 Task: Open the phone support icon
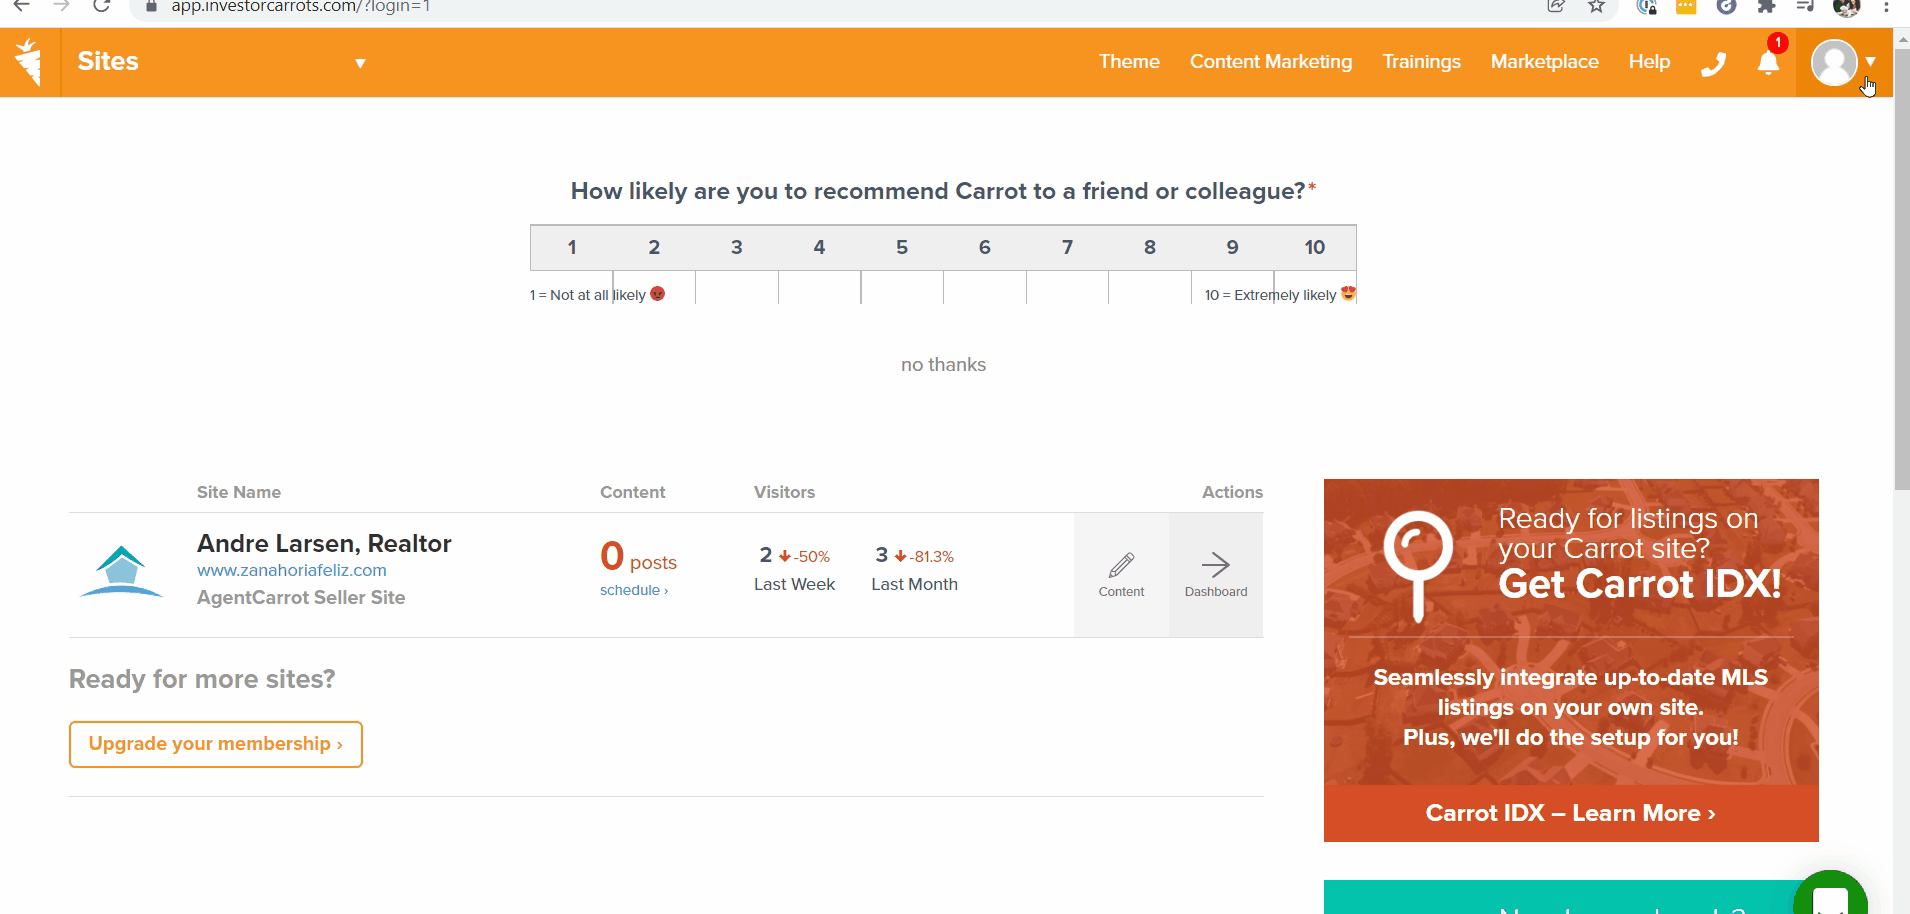(x=1713, y=64)
